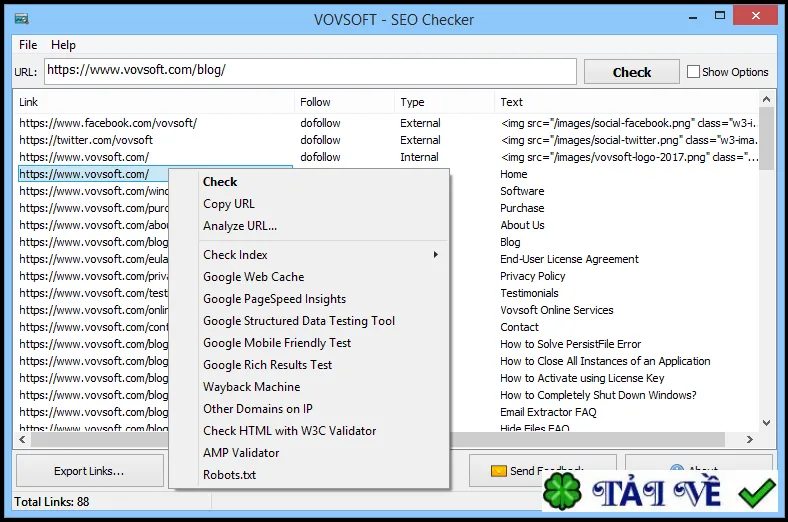Open the File menu
788x522 pixels.
pyautogui.click(x=28, y=45)
